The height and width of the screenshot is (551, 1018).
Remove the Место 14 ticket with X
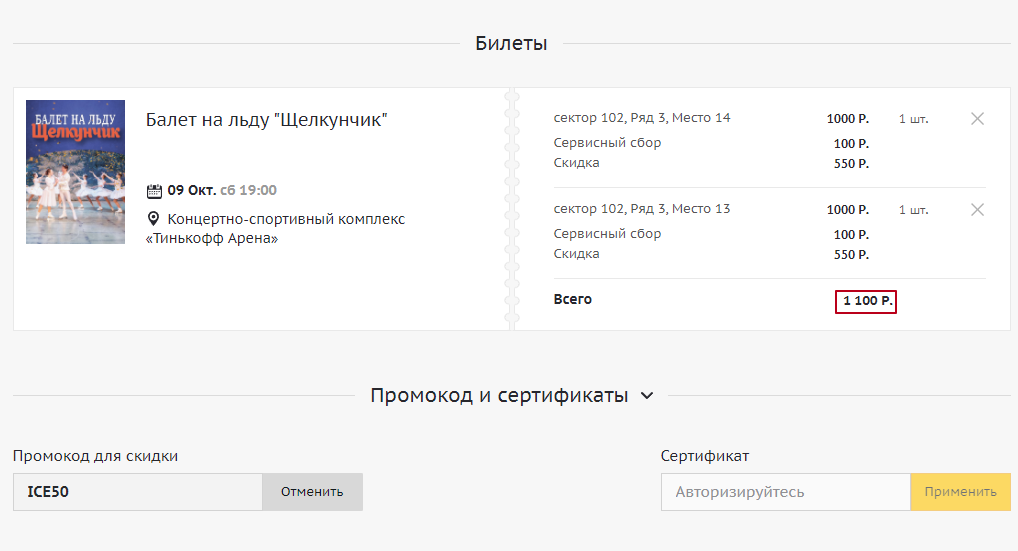point(977,119)
